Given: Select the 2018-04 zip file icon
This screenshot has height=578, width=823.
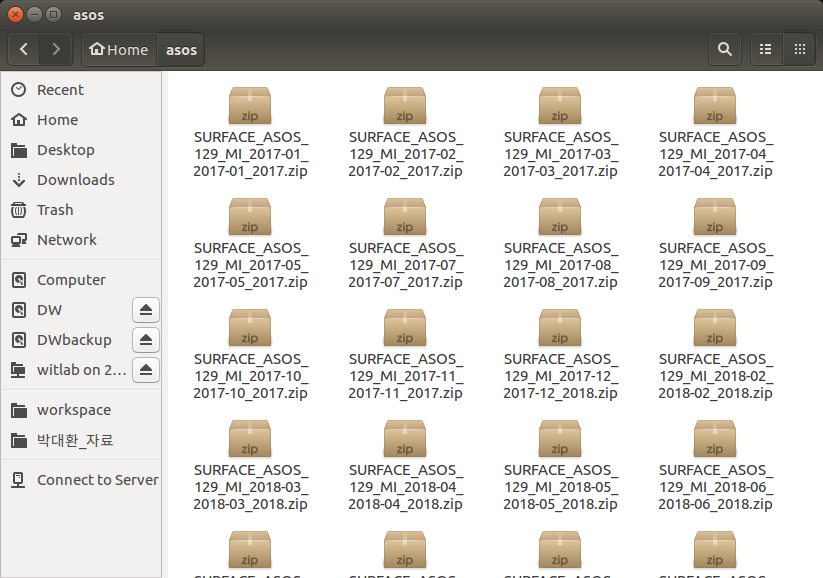Looking at the screenshot, I should (x=405, y=438).
